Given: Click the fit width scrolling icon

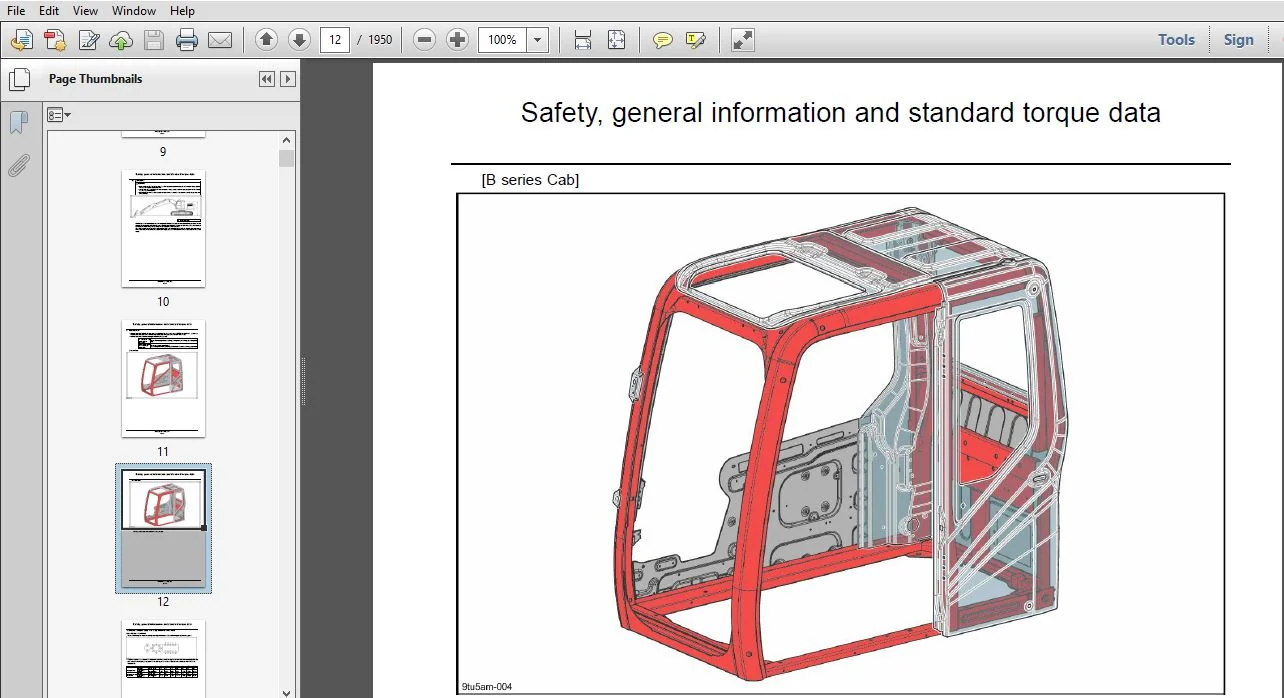Looking at the screenshot, I should [583, 40].
